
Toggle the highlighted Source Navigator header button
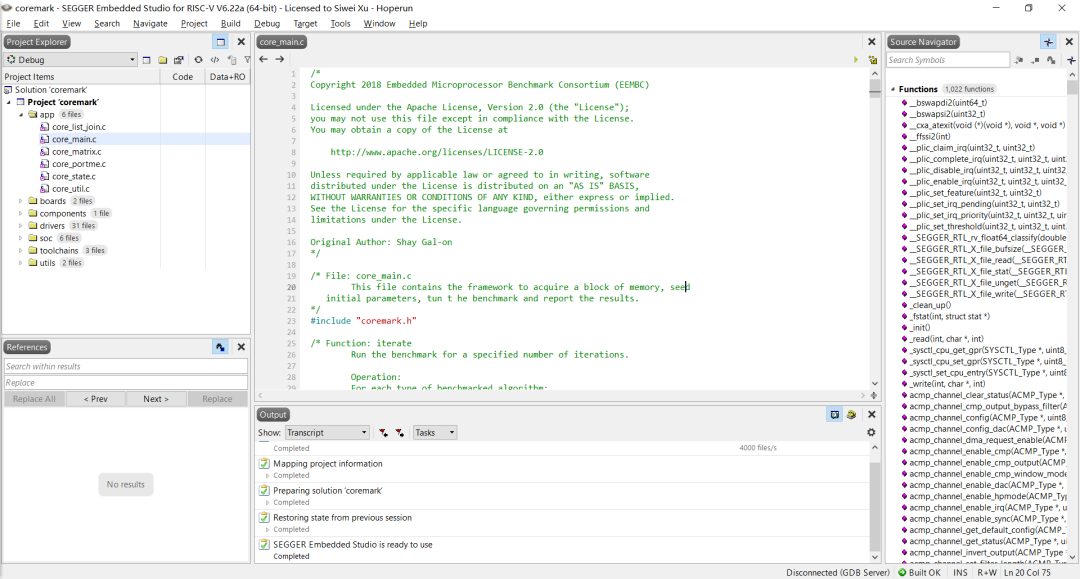(x=1047, y=42)
